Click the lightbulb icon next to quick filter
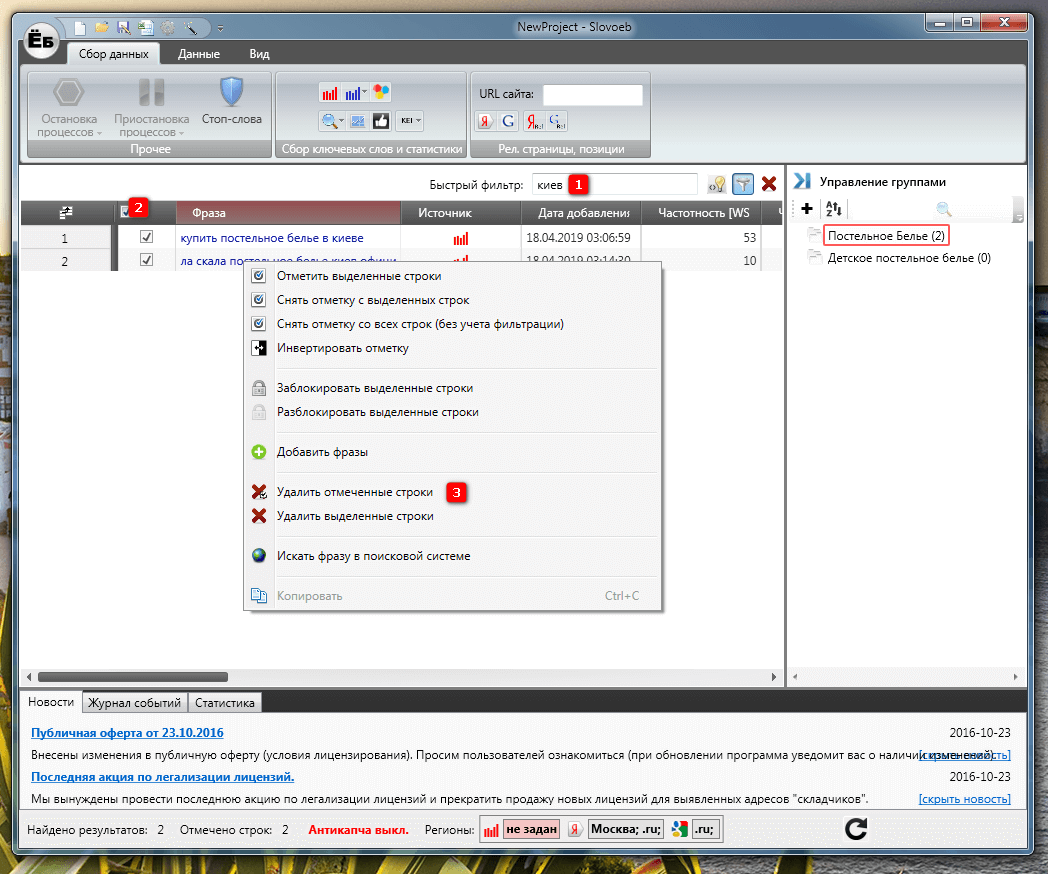This screenshot has width=1048, height=874. click(x=717, y=184)
